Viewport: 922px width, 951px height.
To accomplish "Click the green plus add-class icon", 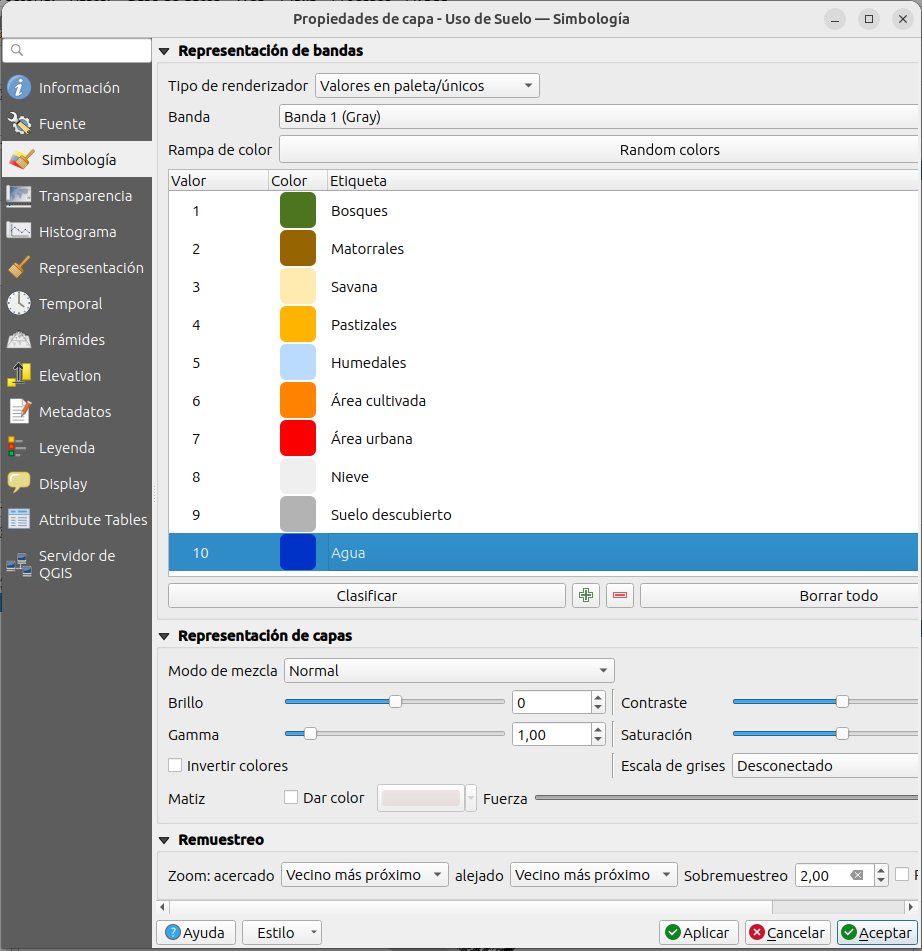I will coord(586,596).
